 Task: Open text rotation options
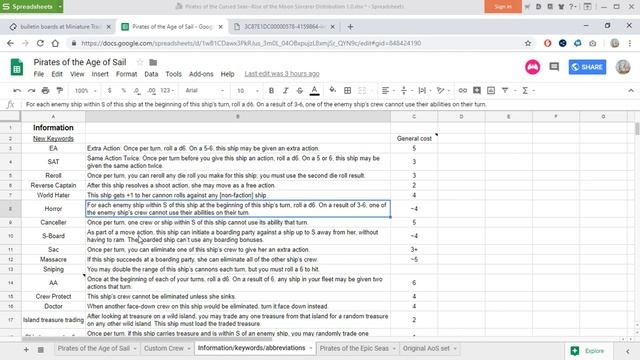(x=442, y=91)
